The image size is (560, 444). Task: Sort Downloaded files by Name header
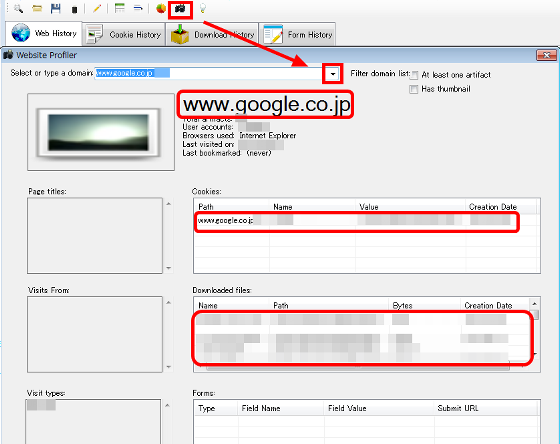pos(231,305)
